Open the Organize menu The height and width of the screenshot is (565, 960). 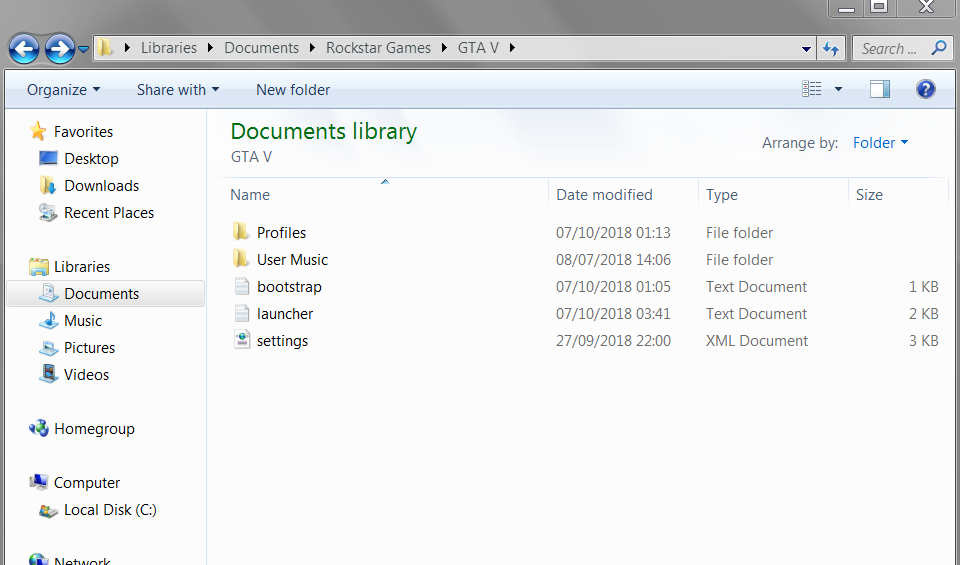click(63, 90)
